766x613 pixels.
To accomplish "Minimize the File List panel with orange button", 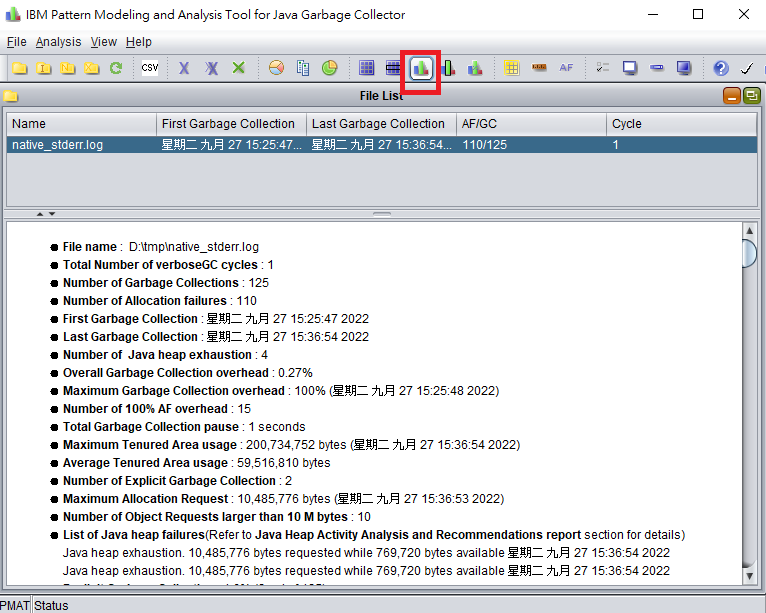I will [731, 96].
